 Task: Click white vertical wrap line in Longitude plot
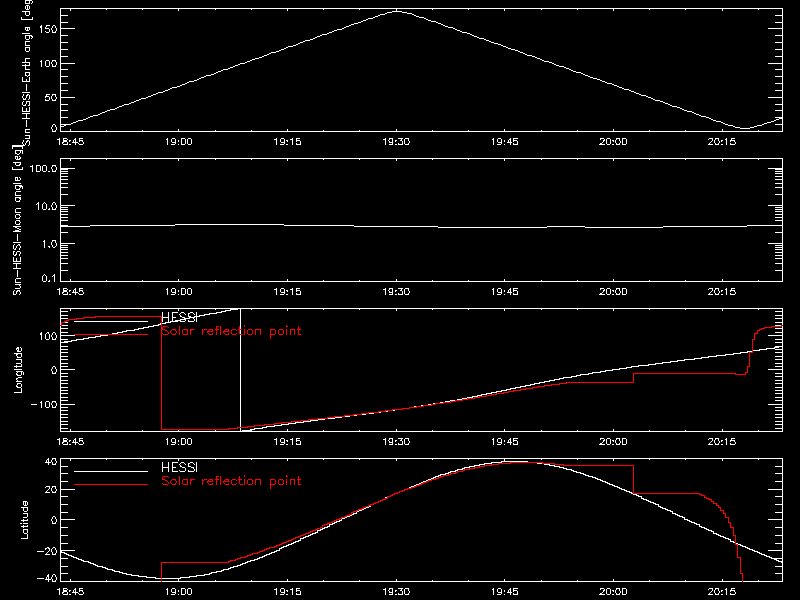coord(240,369)
